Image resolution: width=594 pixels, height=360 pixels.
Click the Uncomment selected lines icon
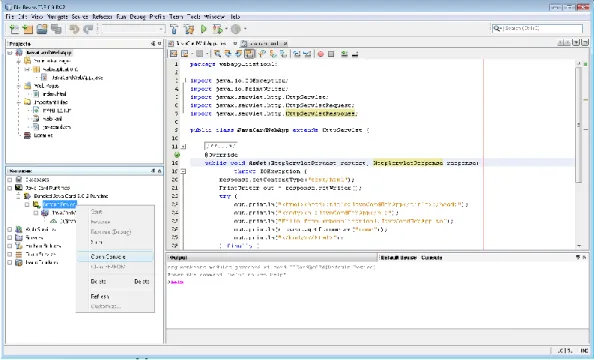click(355, 54)
